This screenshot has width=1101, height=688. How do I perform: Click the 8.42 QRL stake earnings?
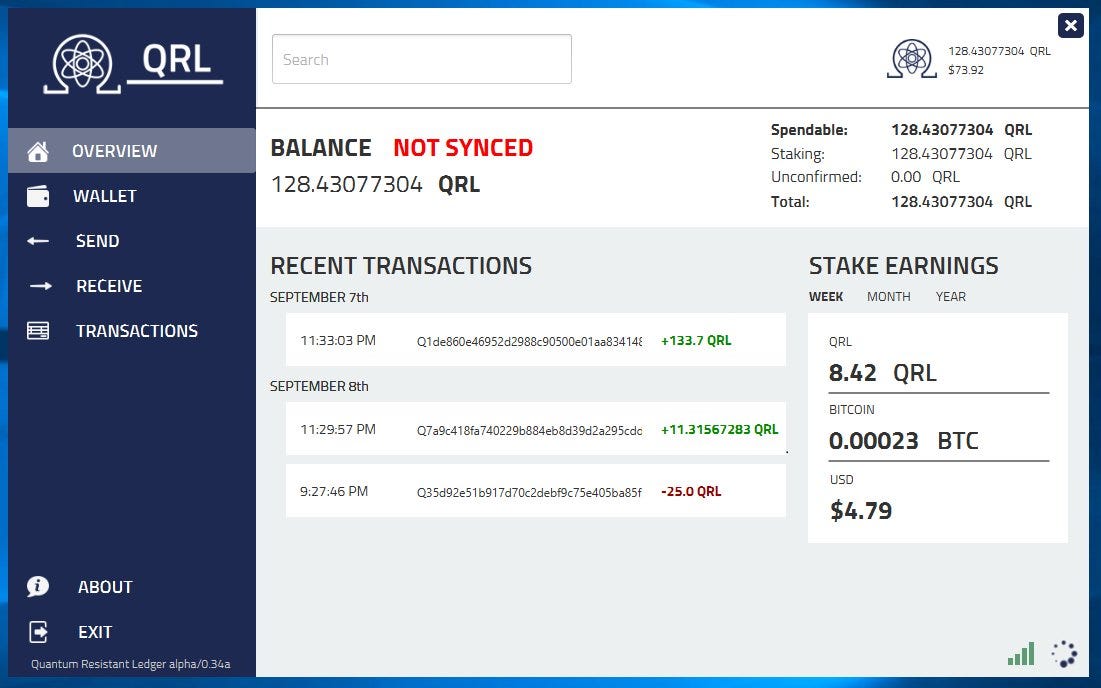pyautogui.click(x=883, y=372)
